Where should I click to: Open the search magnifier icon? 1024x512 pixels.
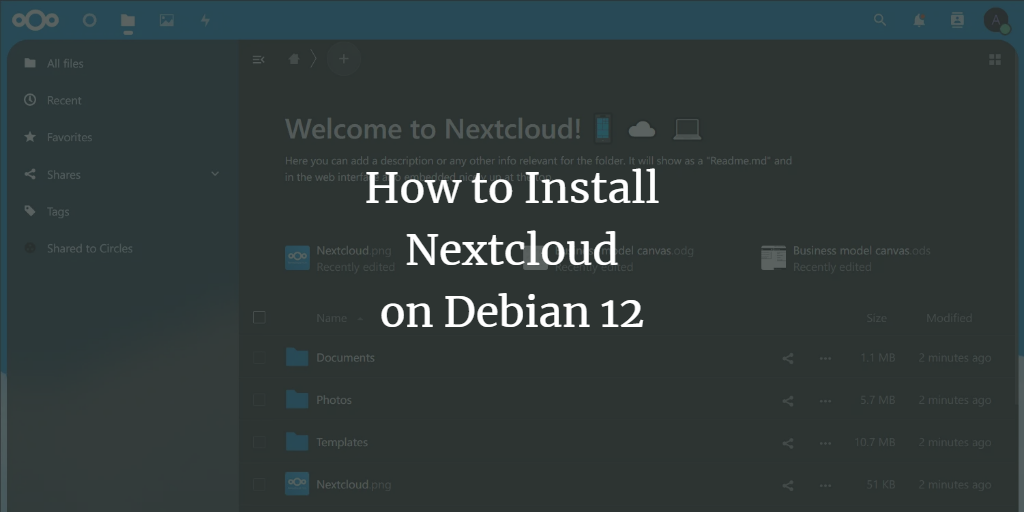[880, 20]
